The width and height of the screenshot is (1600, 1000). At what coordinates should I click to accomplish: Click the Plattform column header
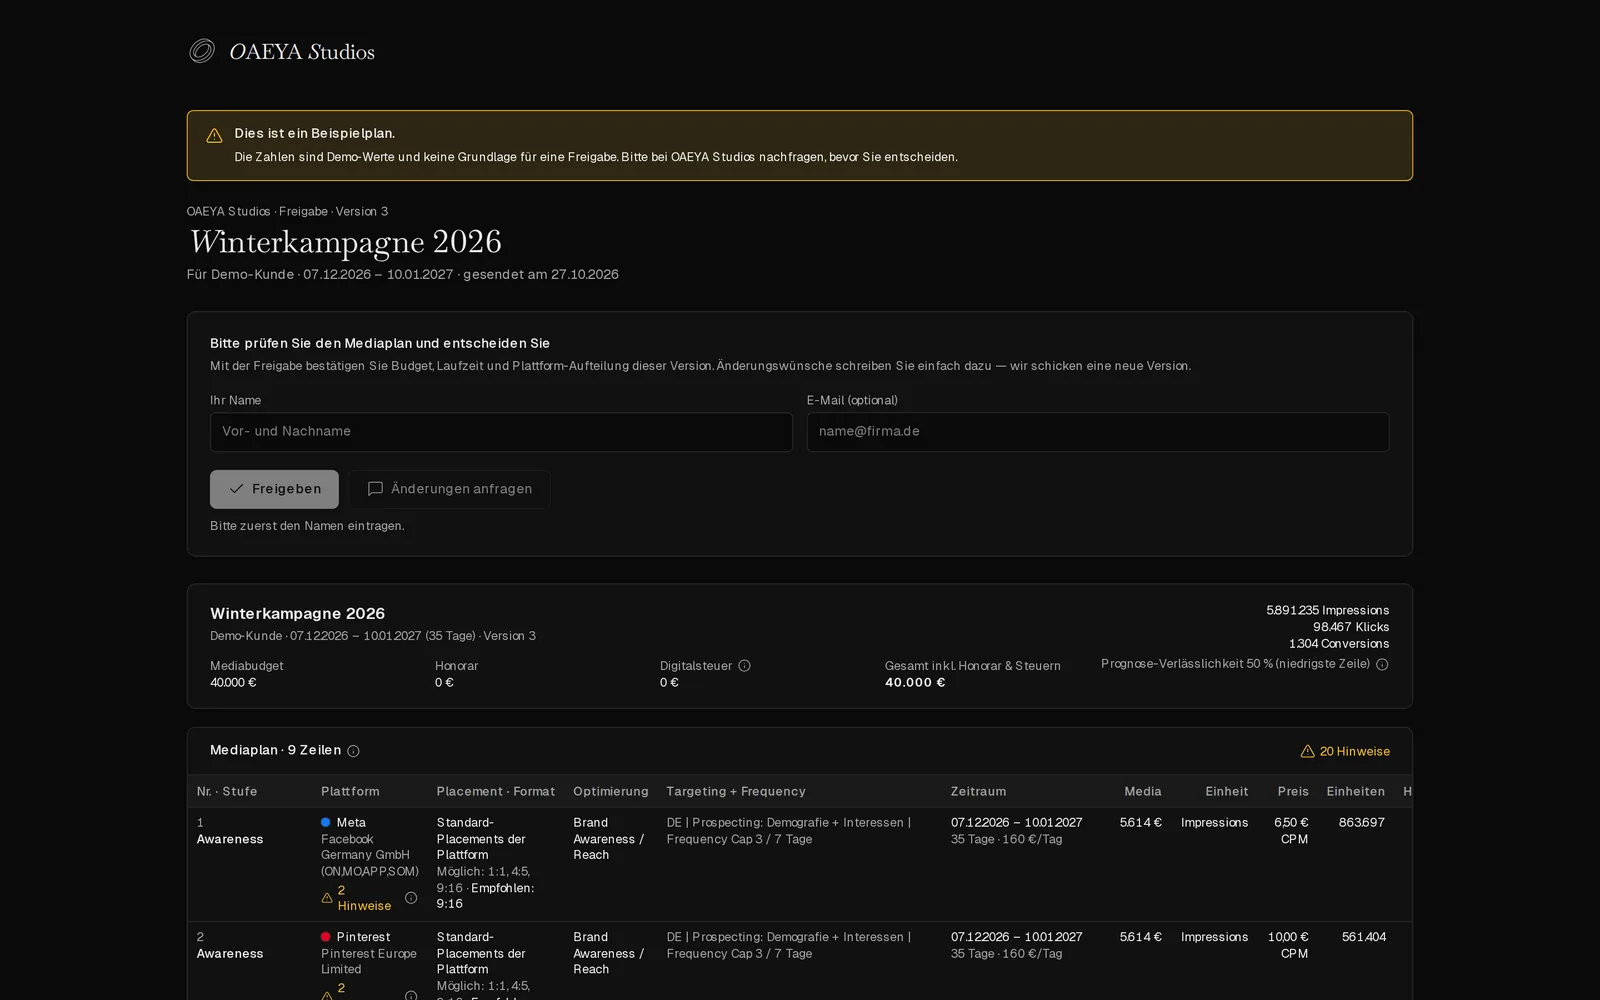(350, 791)
